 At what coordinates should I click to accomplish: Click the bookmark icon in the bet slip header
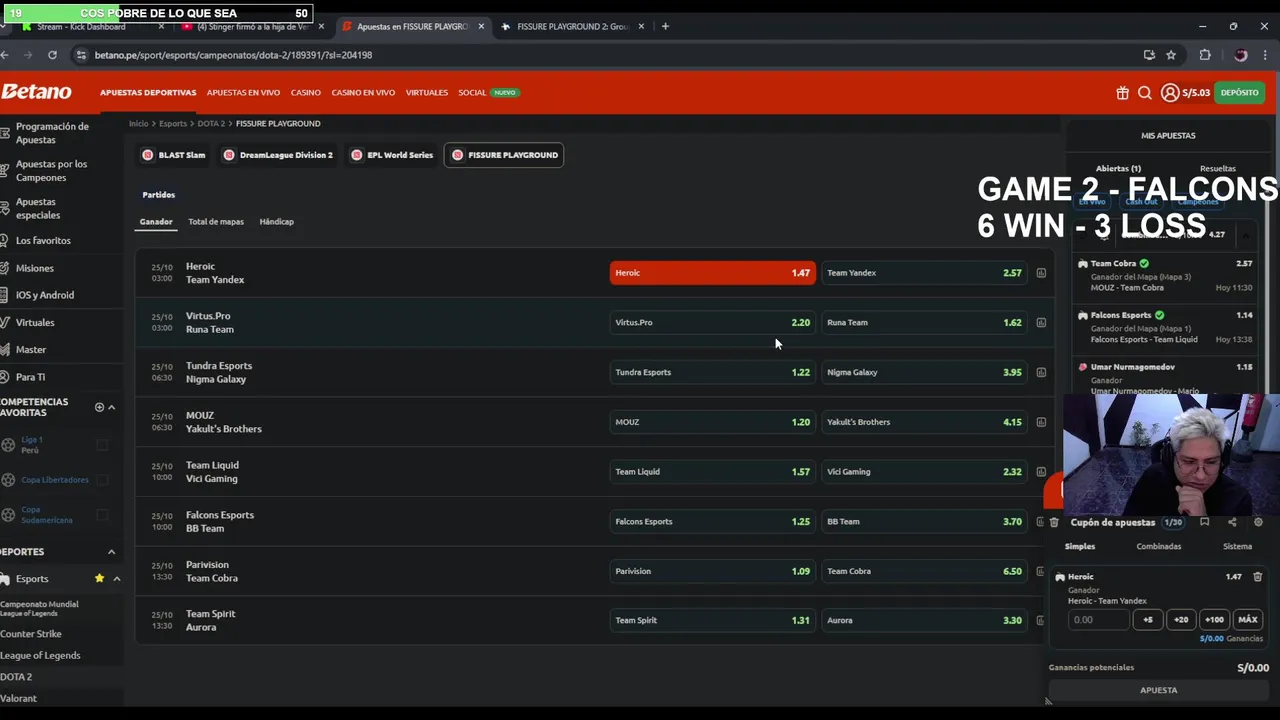click(x=1204, y=522)
